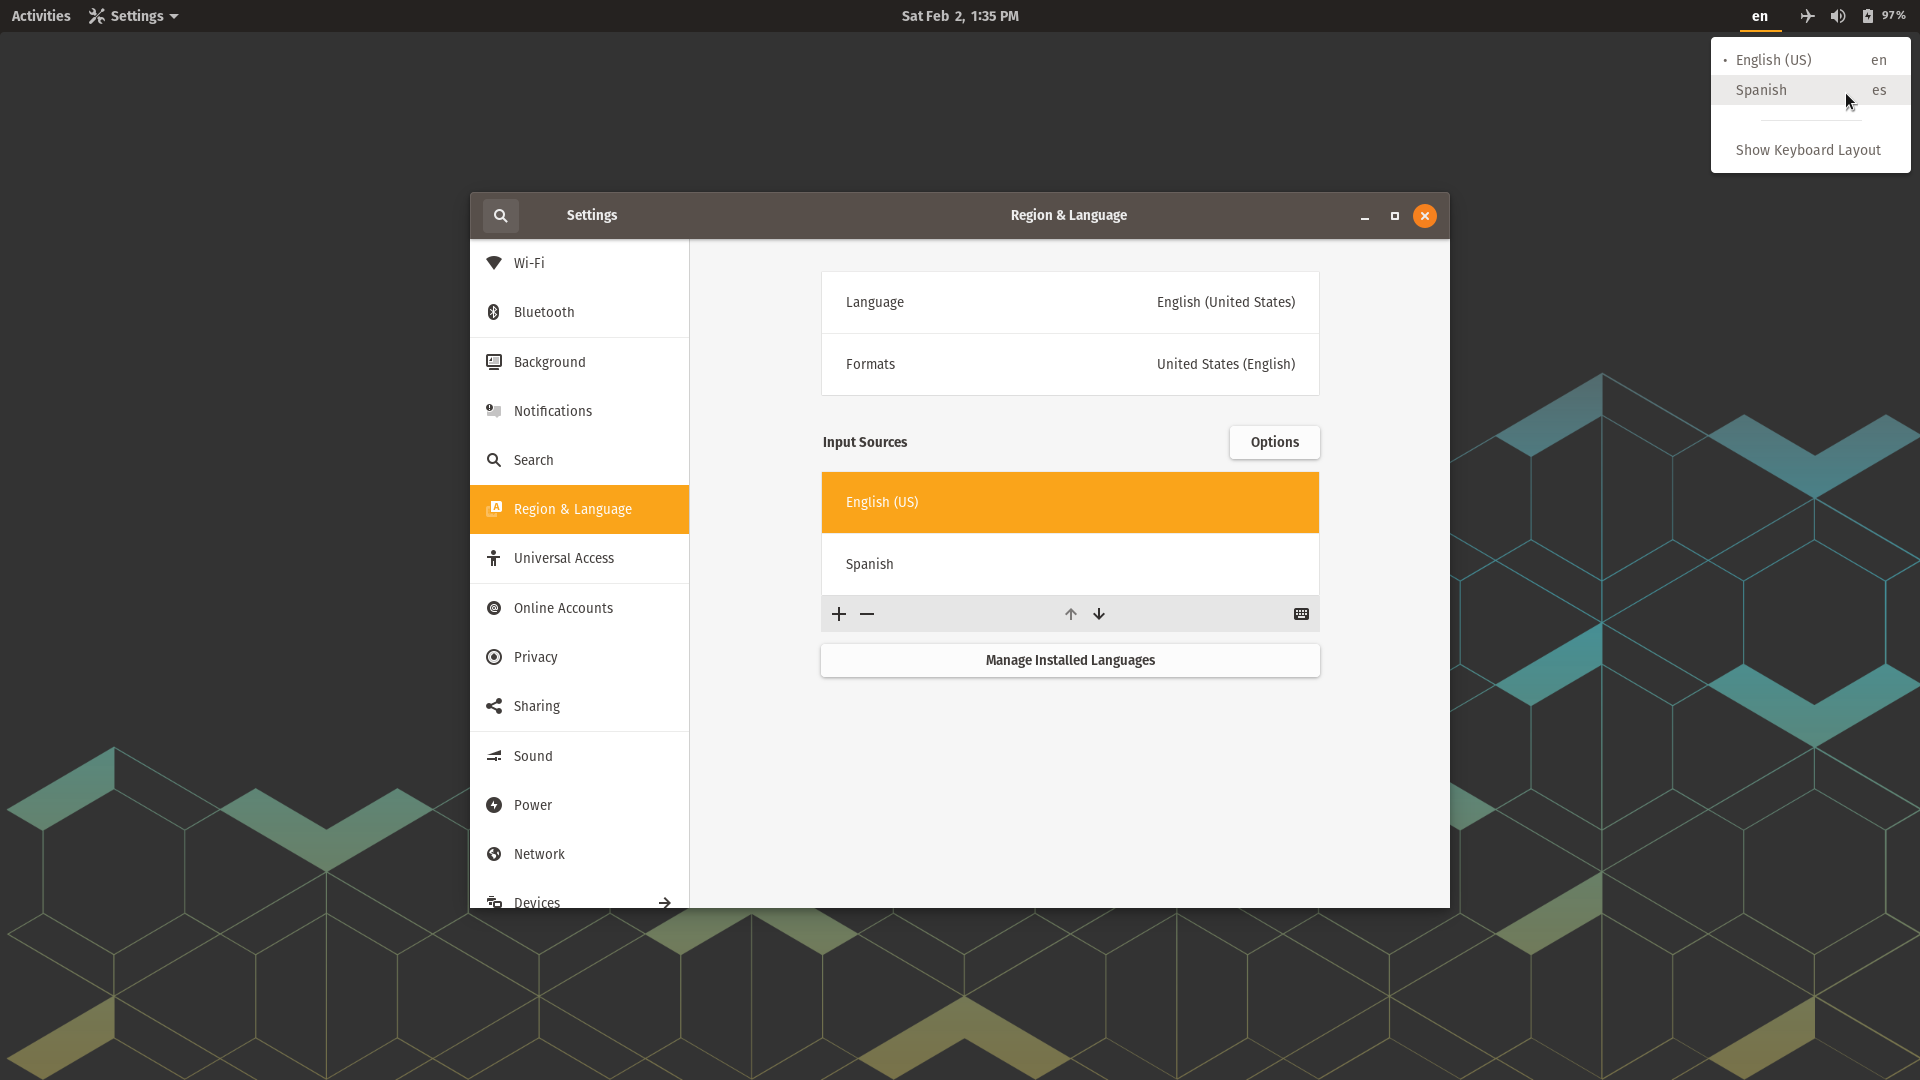Open volume icon in top bar
This screenshot has height=1080, width=1920.
pyautogui.click(x=1837, y=16)
